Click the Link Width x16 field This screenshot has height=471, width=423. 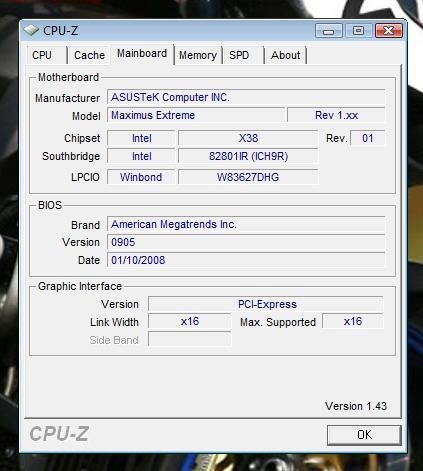(190, 322)
